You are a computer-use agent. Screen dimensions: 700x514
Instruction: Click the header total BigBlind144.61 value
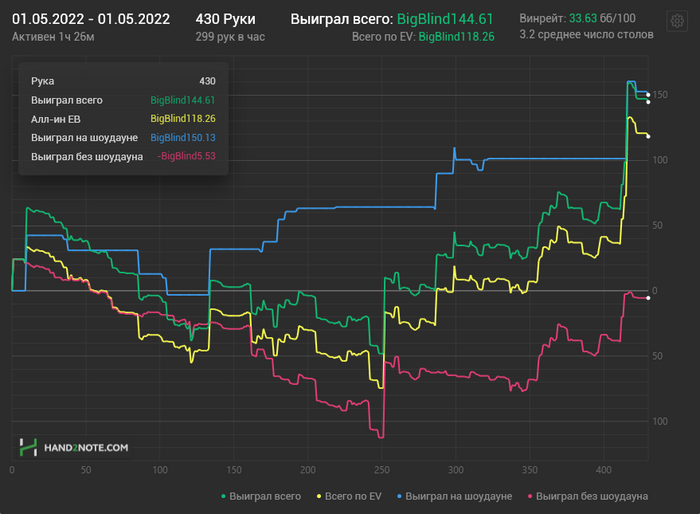coord(445,19)
